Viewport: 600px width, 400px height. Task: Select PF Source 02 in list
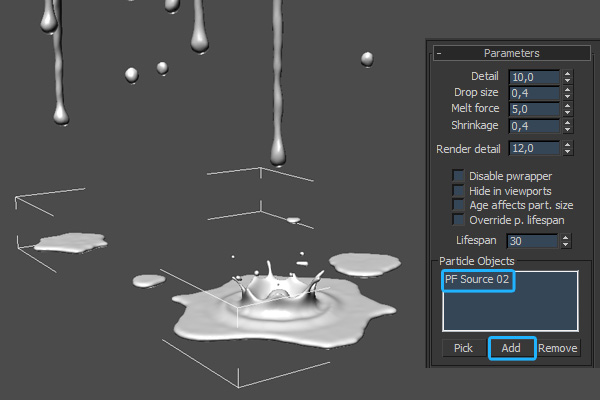coord(478,281)
